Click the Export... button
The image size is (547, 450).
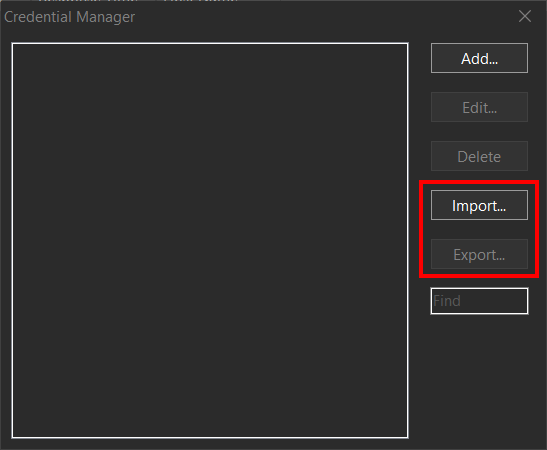pyautogui.click(x=479, y=254)
